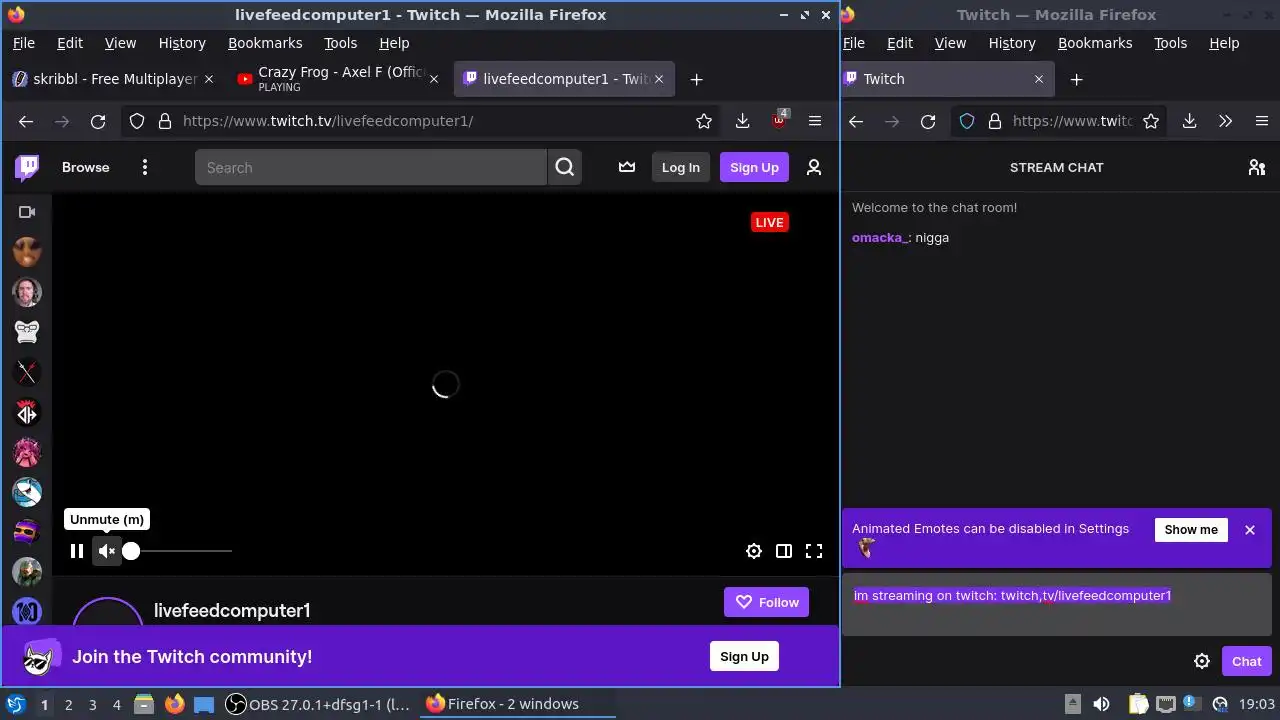1280x720 pixels.
Task: Click the Twitch logo home icon
Action: point(27,167)
